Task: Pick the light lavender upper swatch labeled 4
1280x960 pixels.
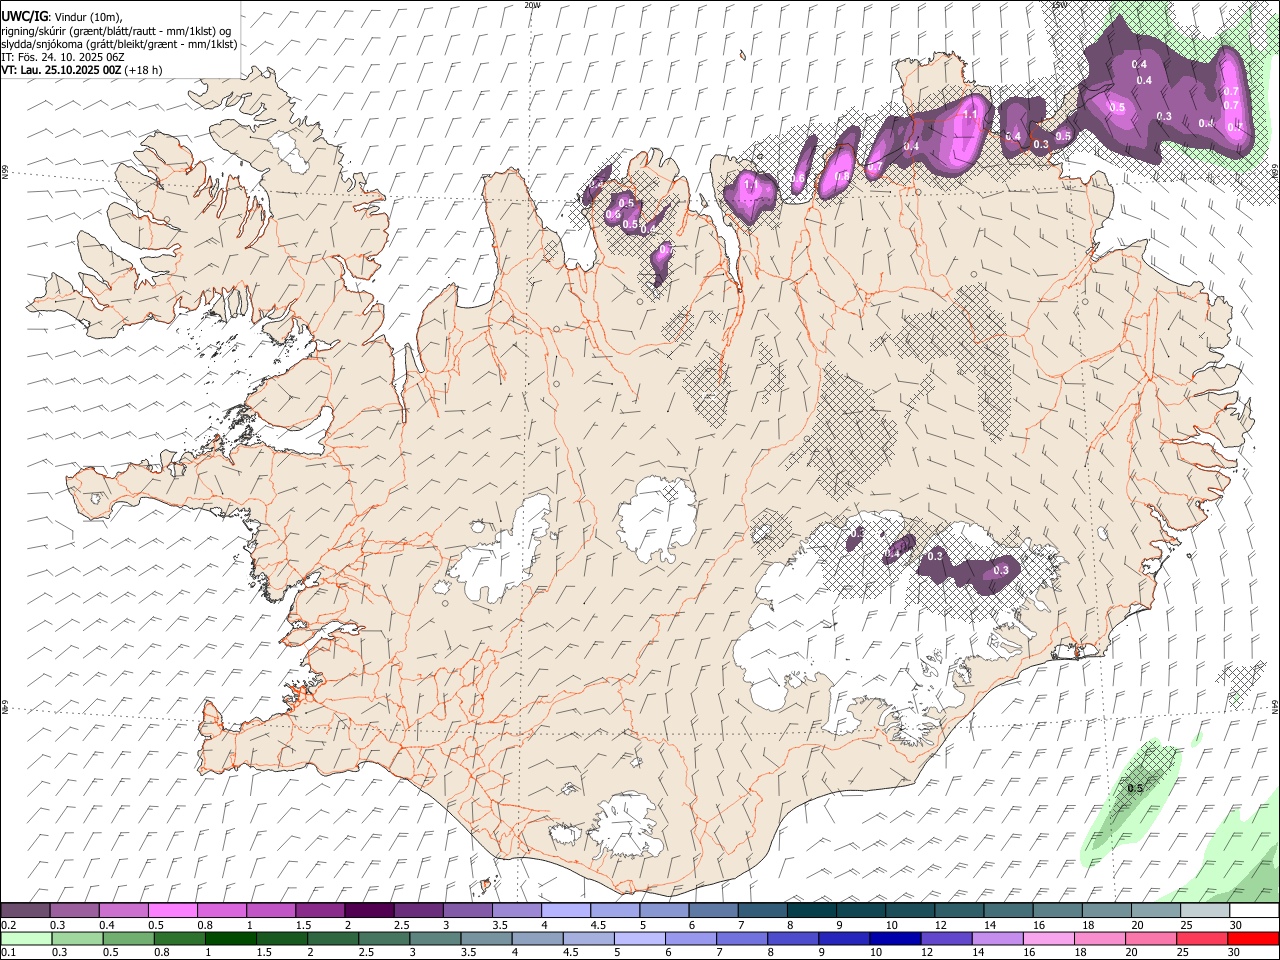Action: point(566,911)
